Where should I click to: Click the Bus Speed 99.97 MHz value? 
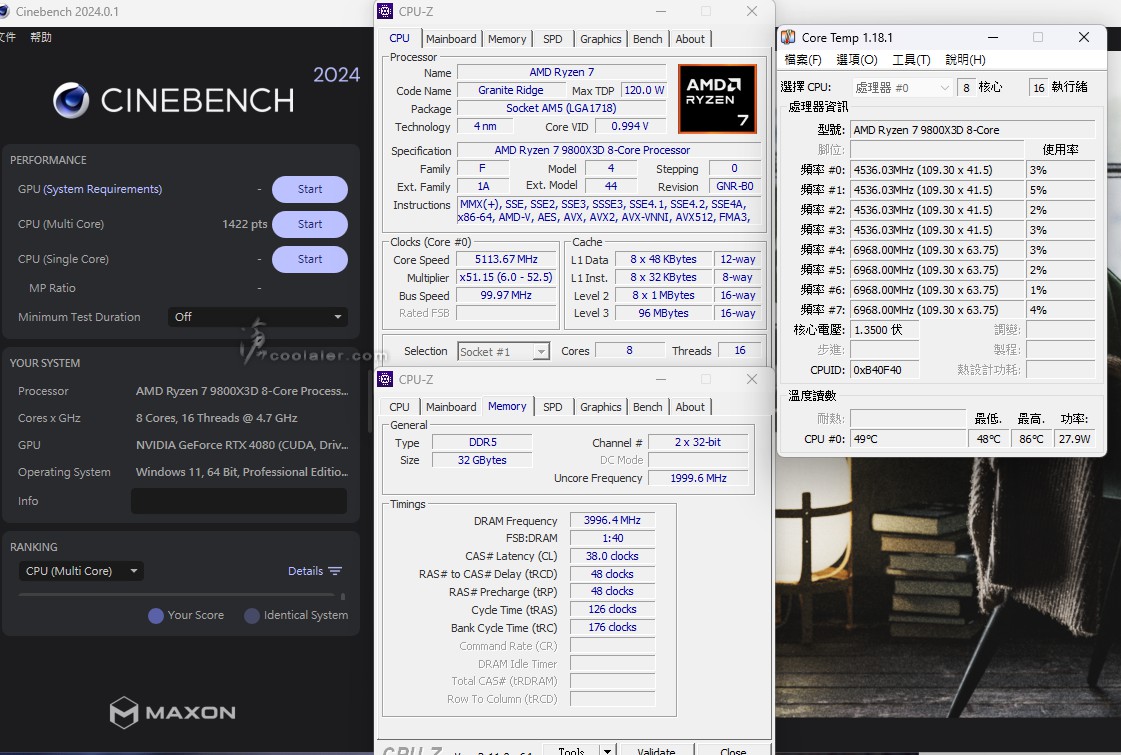click(x=506, y=295)
